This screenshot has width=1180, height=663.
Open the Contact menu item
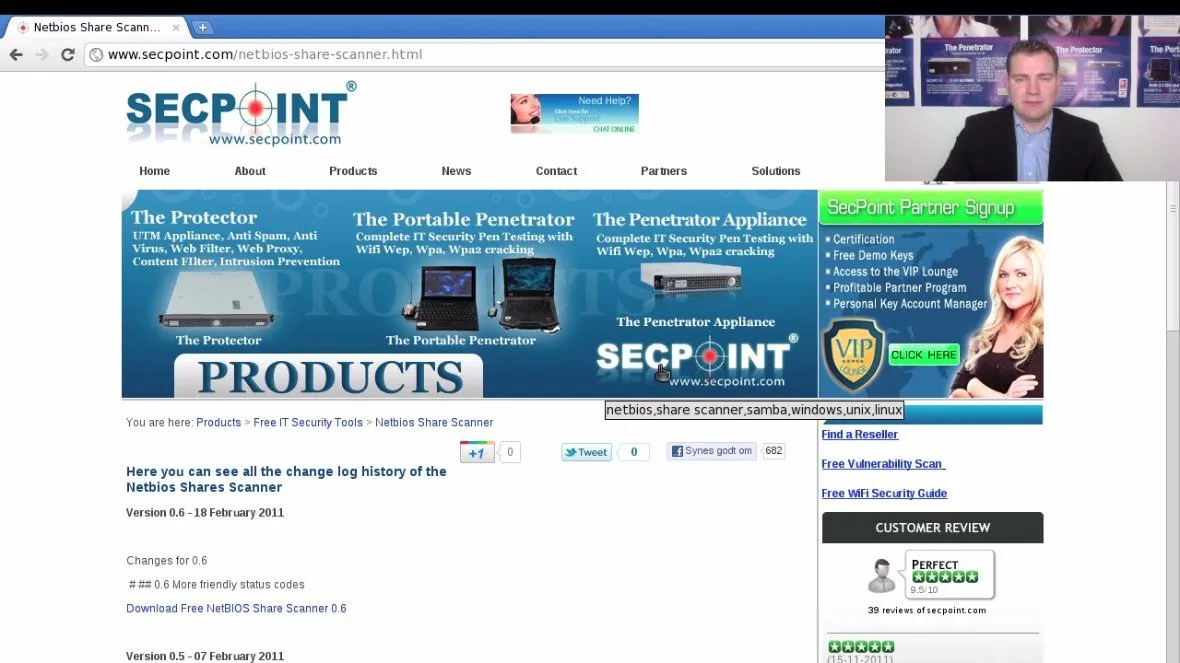(x=556, y=171)
